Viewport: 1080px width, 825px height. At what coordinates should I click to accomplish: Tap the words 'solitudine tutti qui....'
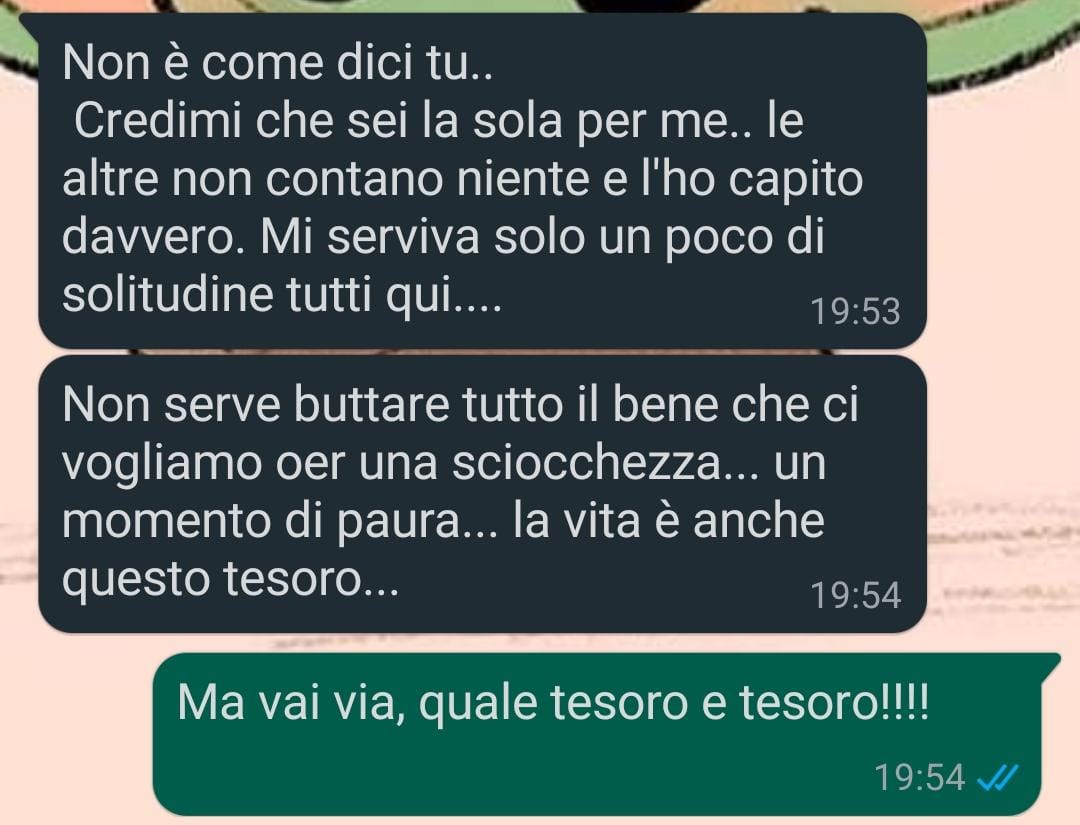pyautogui.click(x=281, y=296)
